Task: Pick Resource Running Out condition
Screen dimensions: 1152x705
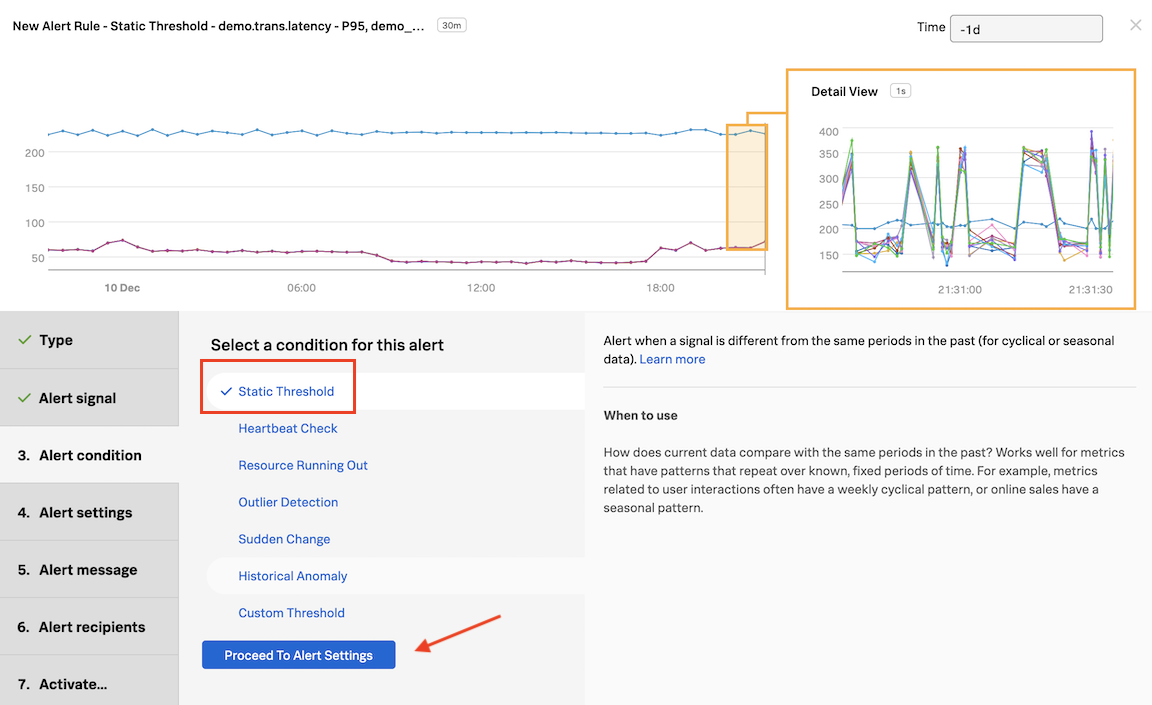Action: pyautogui.click(x=303, y=465)
